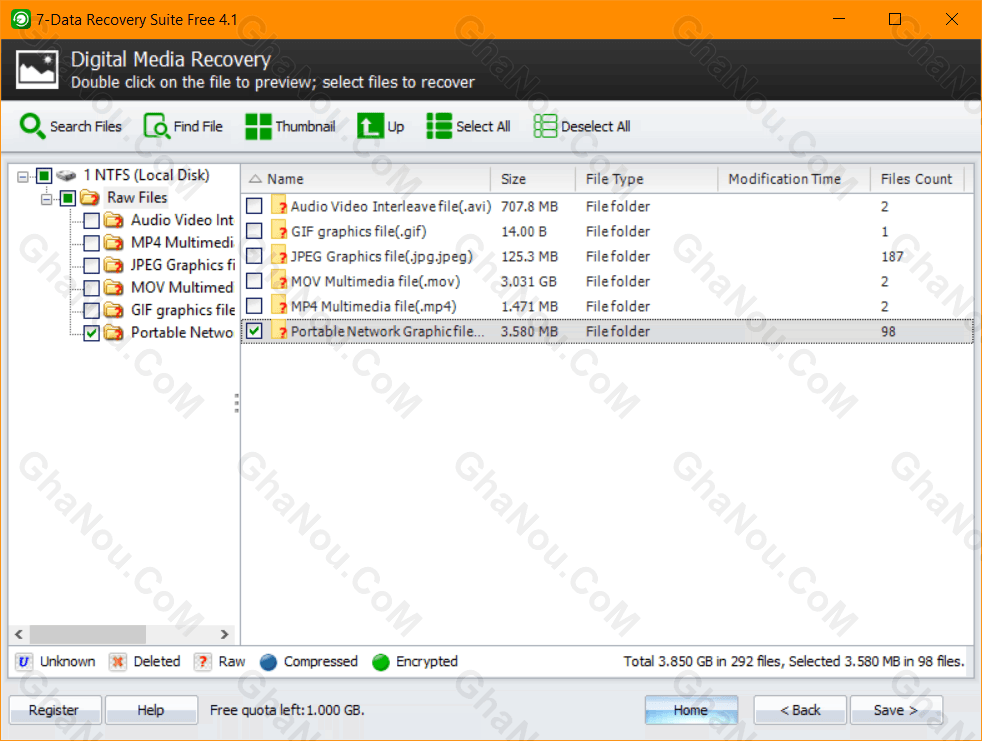Check the MOV Multimedia file(.mov) list checkbox
This screenshot has width=982, height=741.
pyautogui.click(x=254, y=281)
